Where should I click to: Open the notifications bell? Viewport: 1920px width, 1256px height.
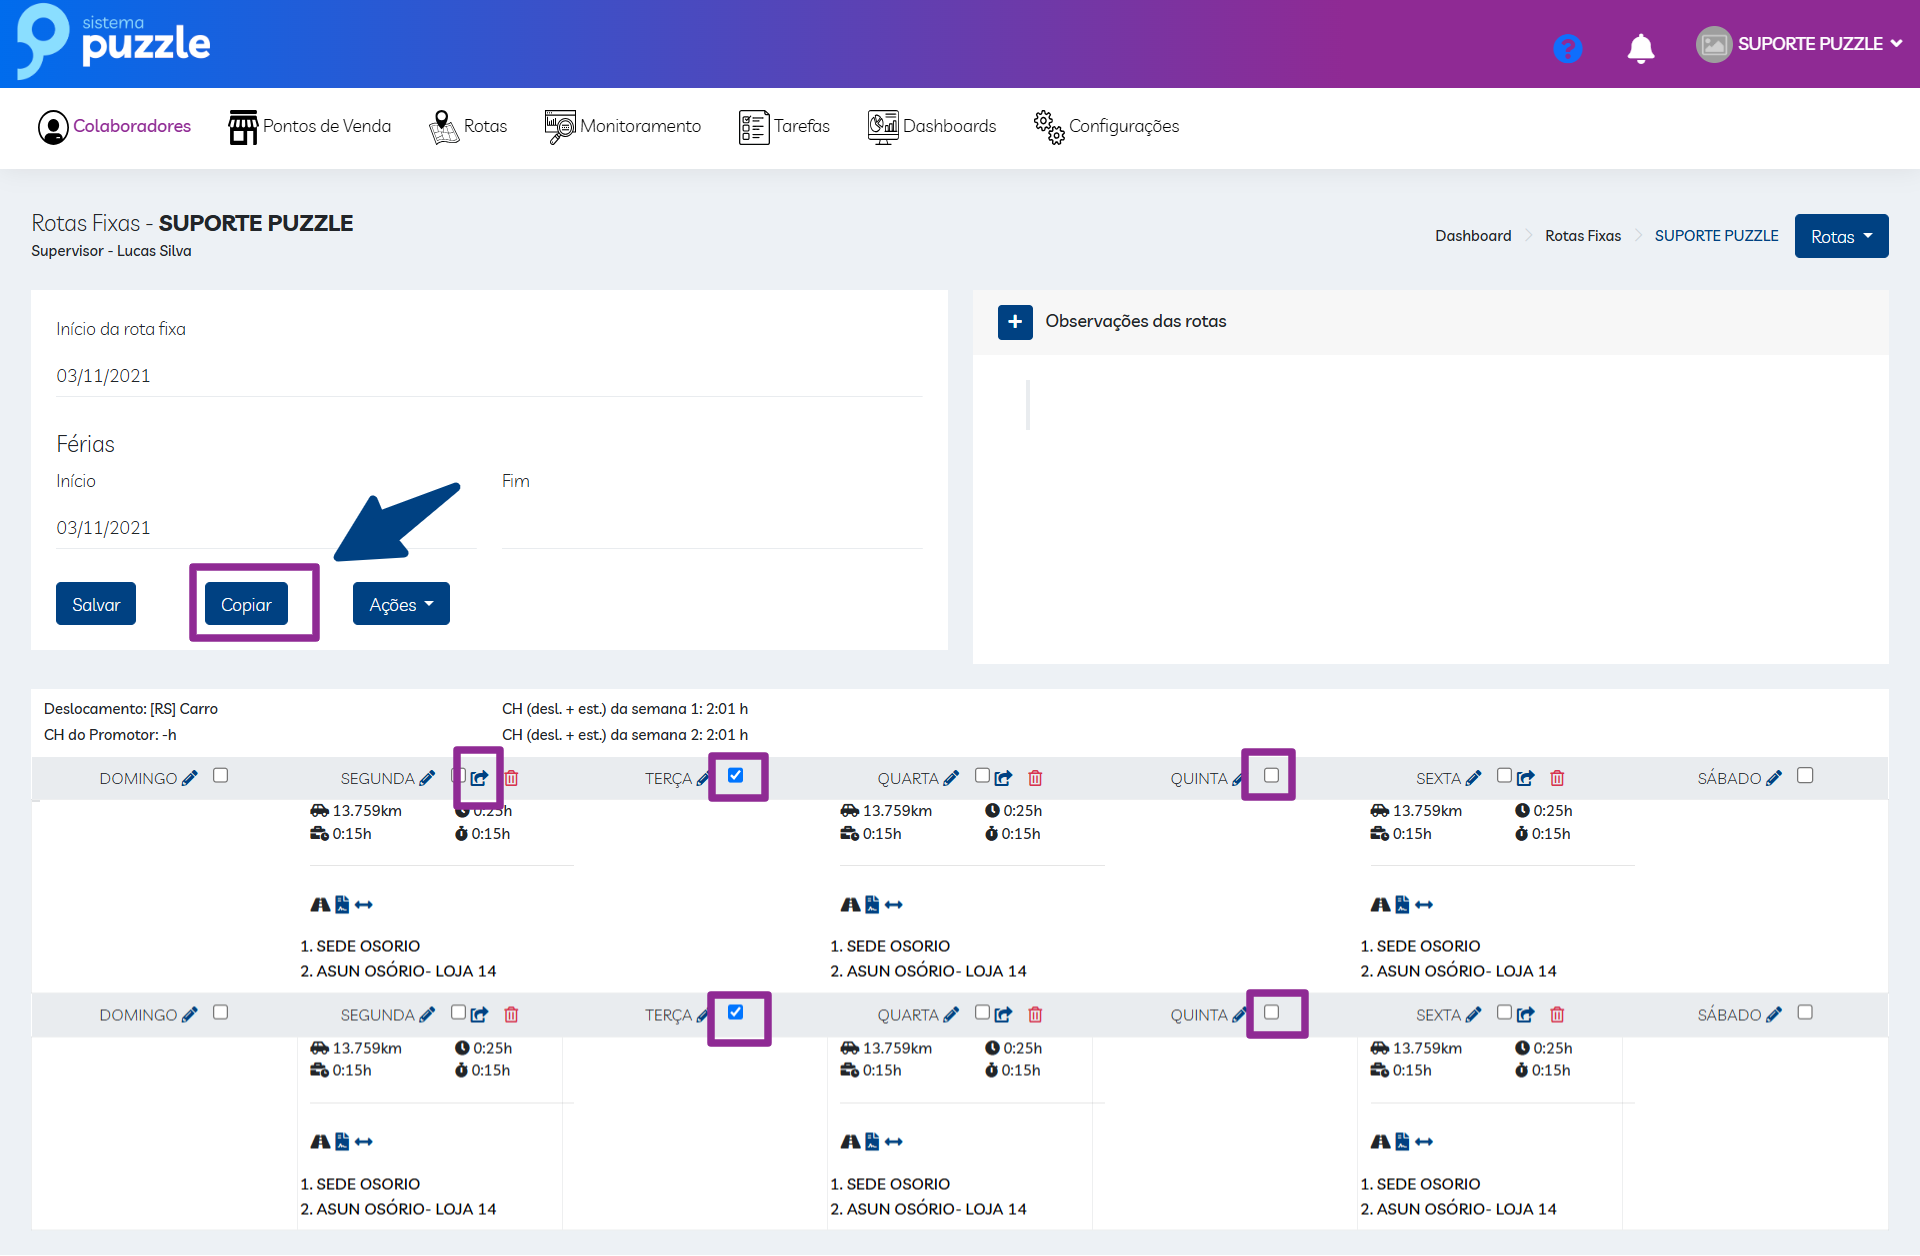tap(1640, 47)
